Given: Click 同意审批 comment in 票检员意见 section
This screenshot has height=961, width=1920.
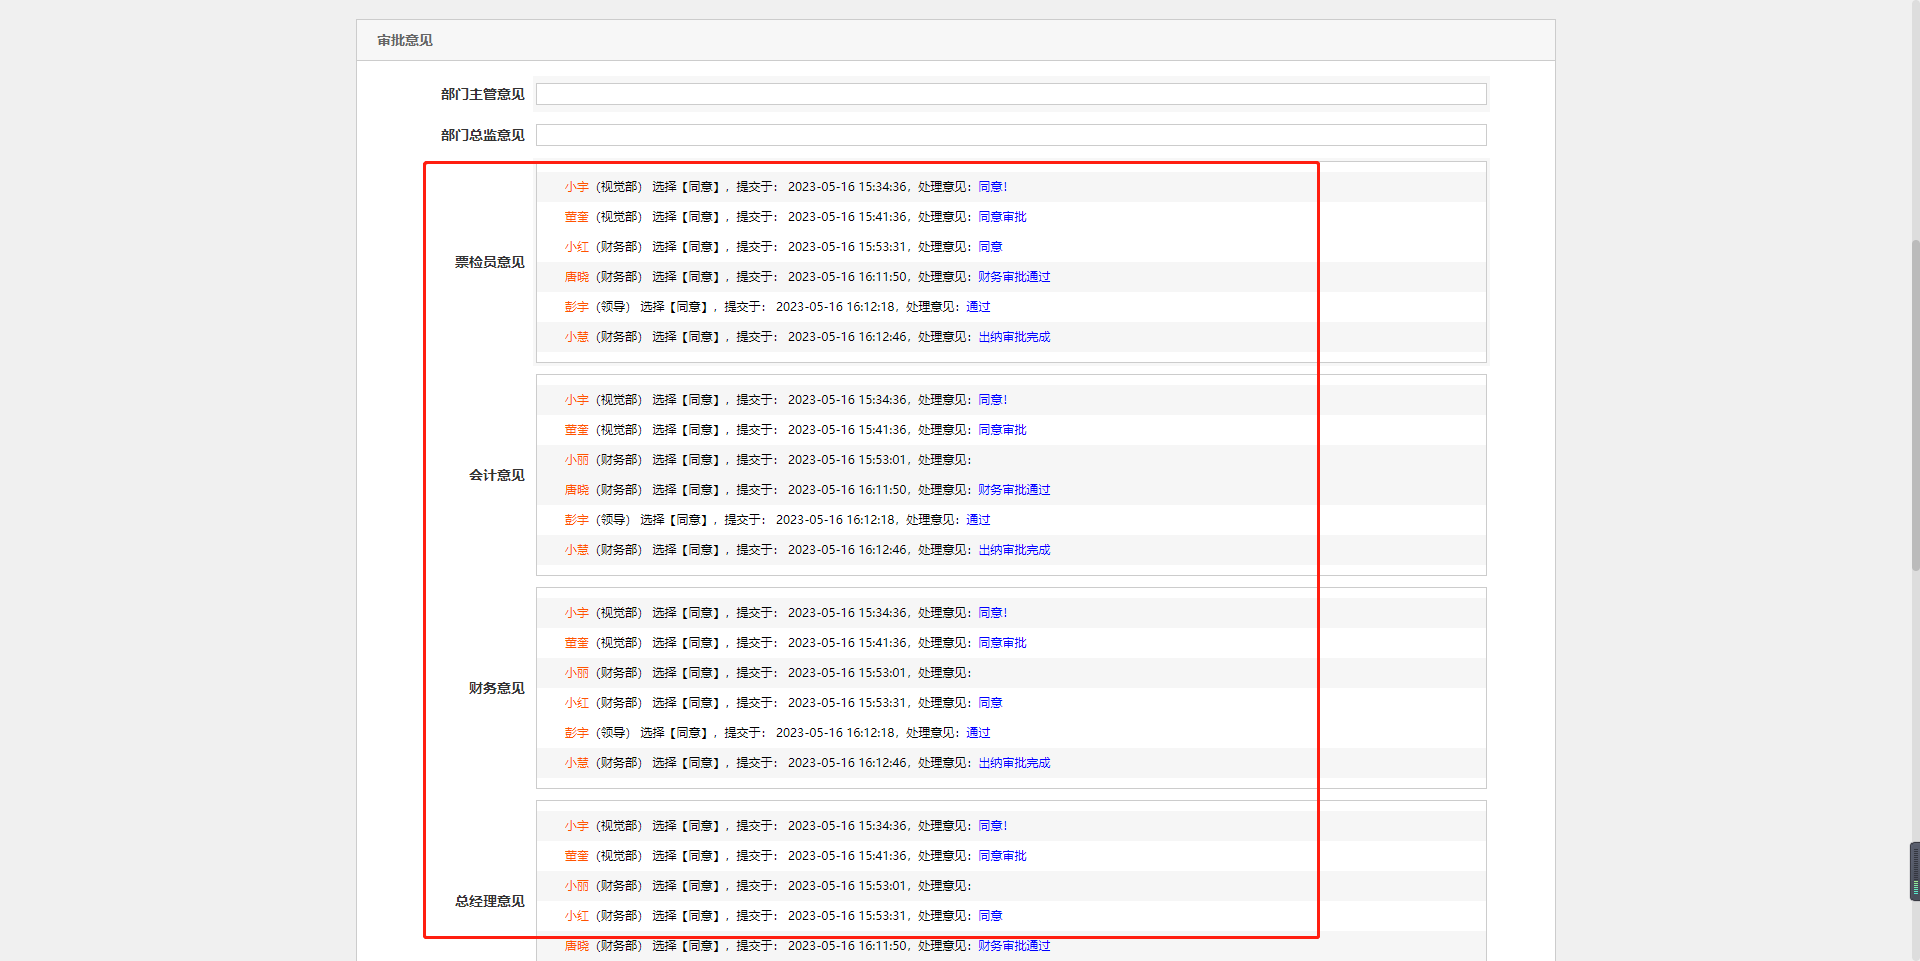Looking at the screenshot, I should tap(1002, 217).
